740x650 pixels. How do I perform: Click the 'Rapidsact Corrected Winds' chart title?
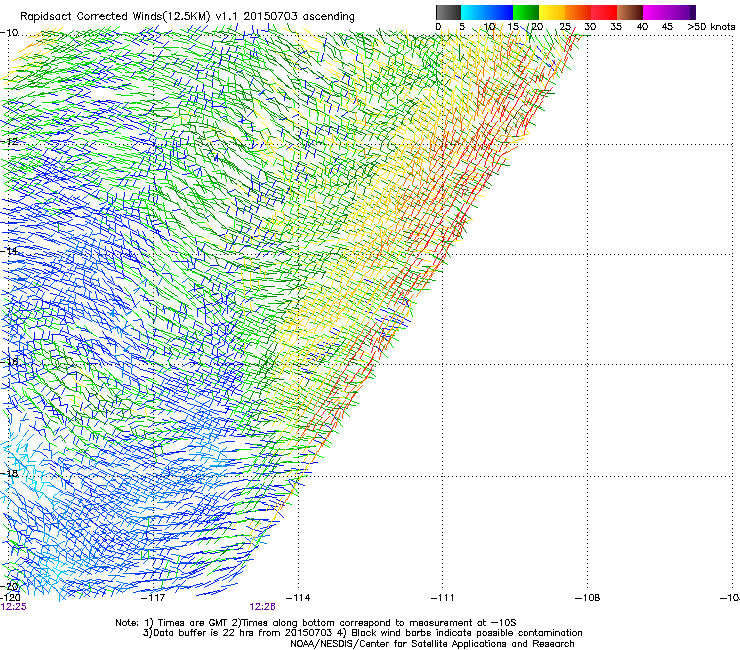(x=187, y=17)
